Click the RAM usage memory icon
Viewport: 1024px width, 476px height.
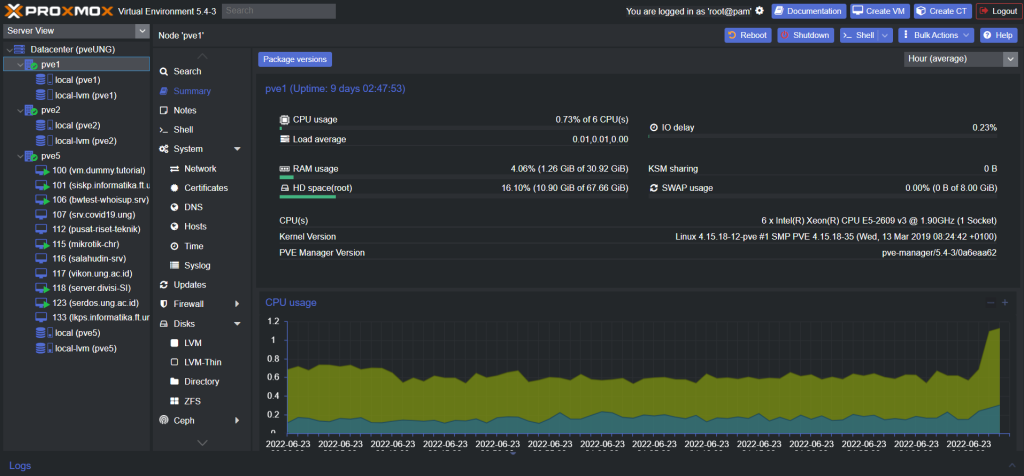[x=284, y=168]
